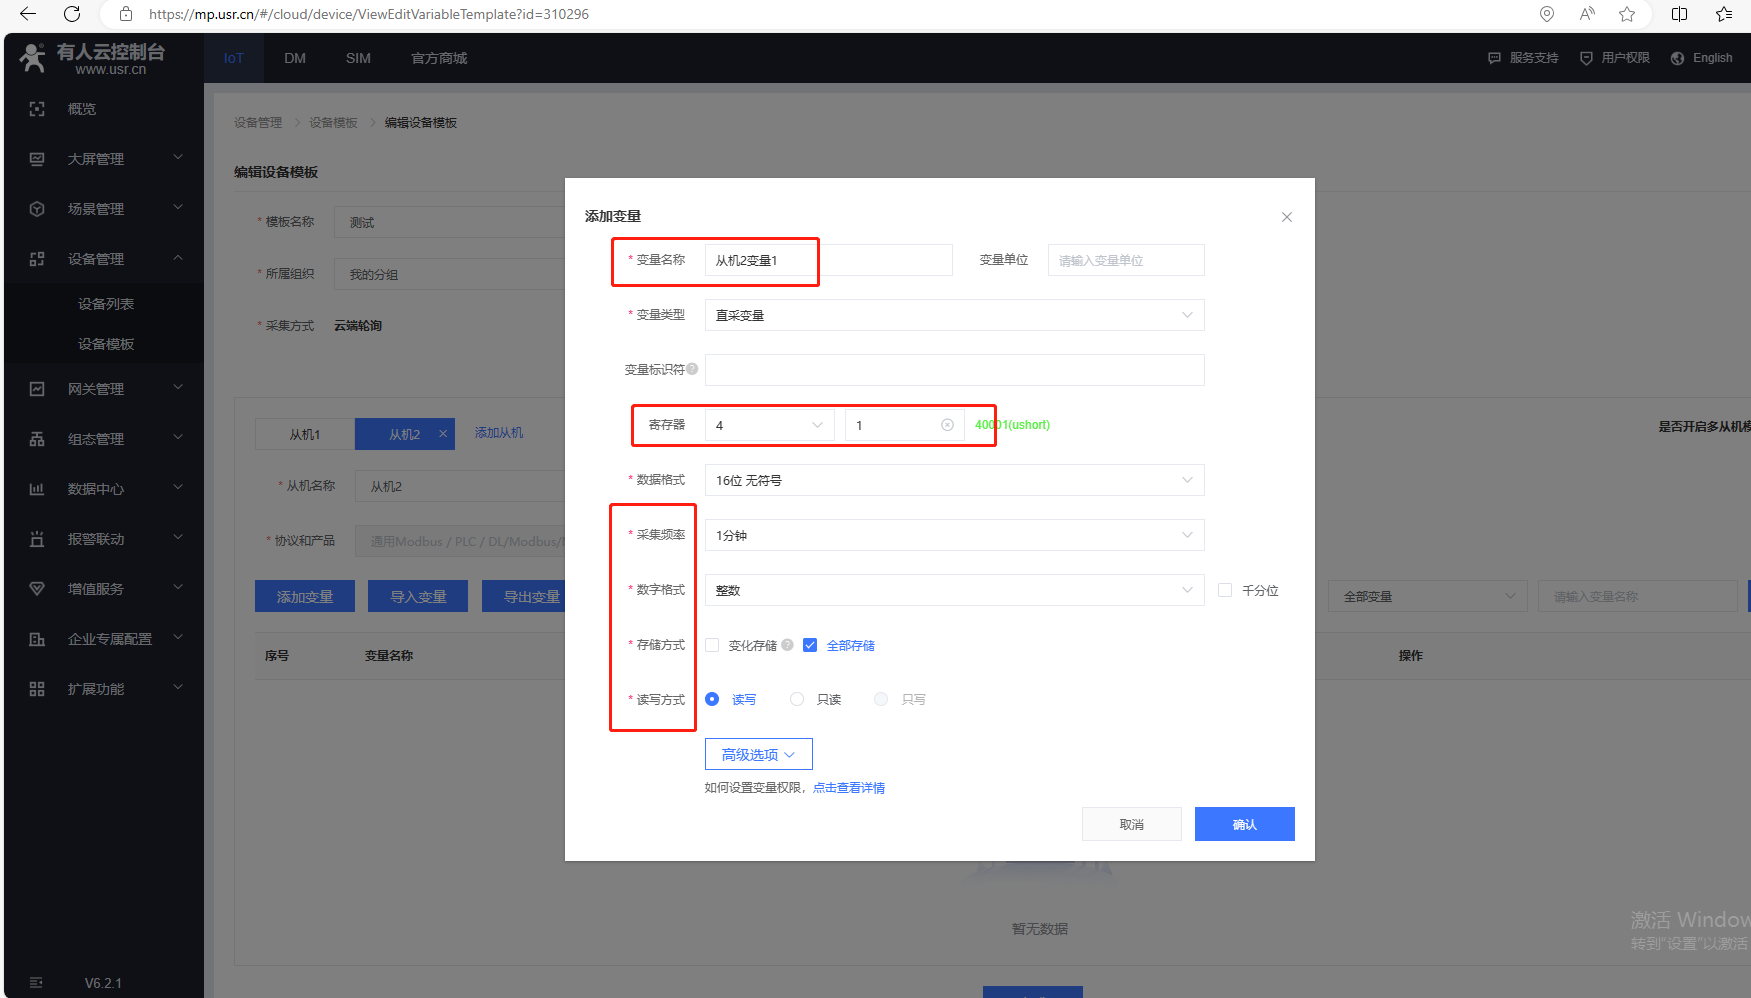Collapse the sidebar using the bottom menu icon
The image size is (1751, 998).
click(37, 982)
